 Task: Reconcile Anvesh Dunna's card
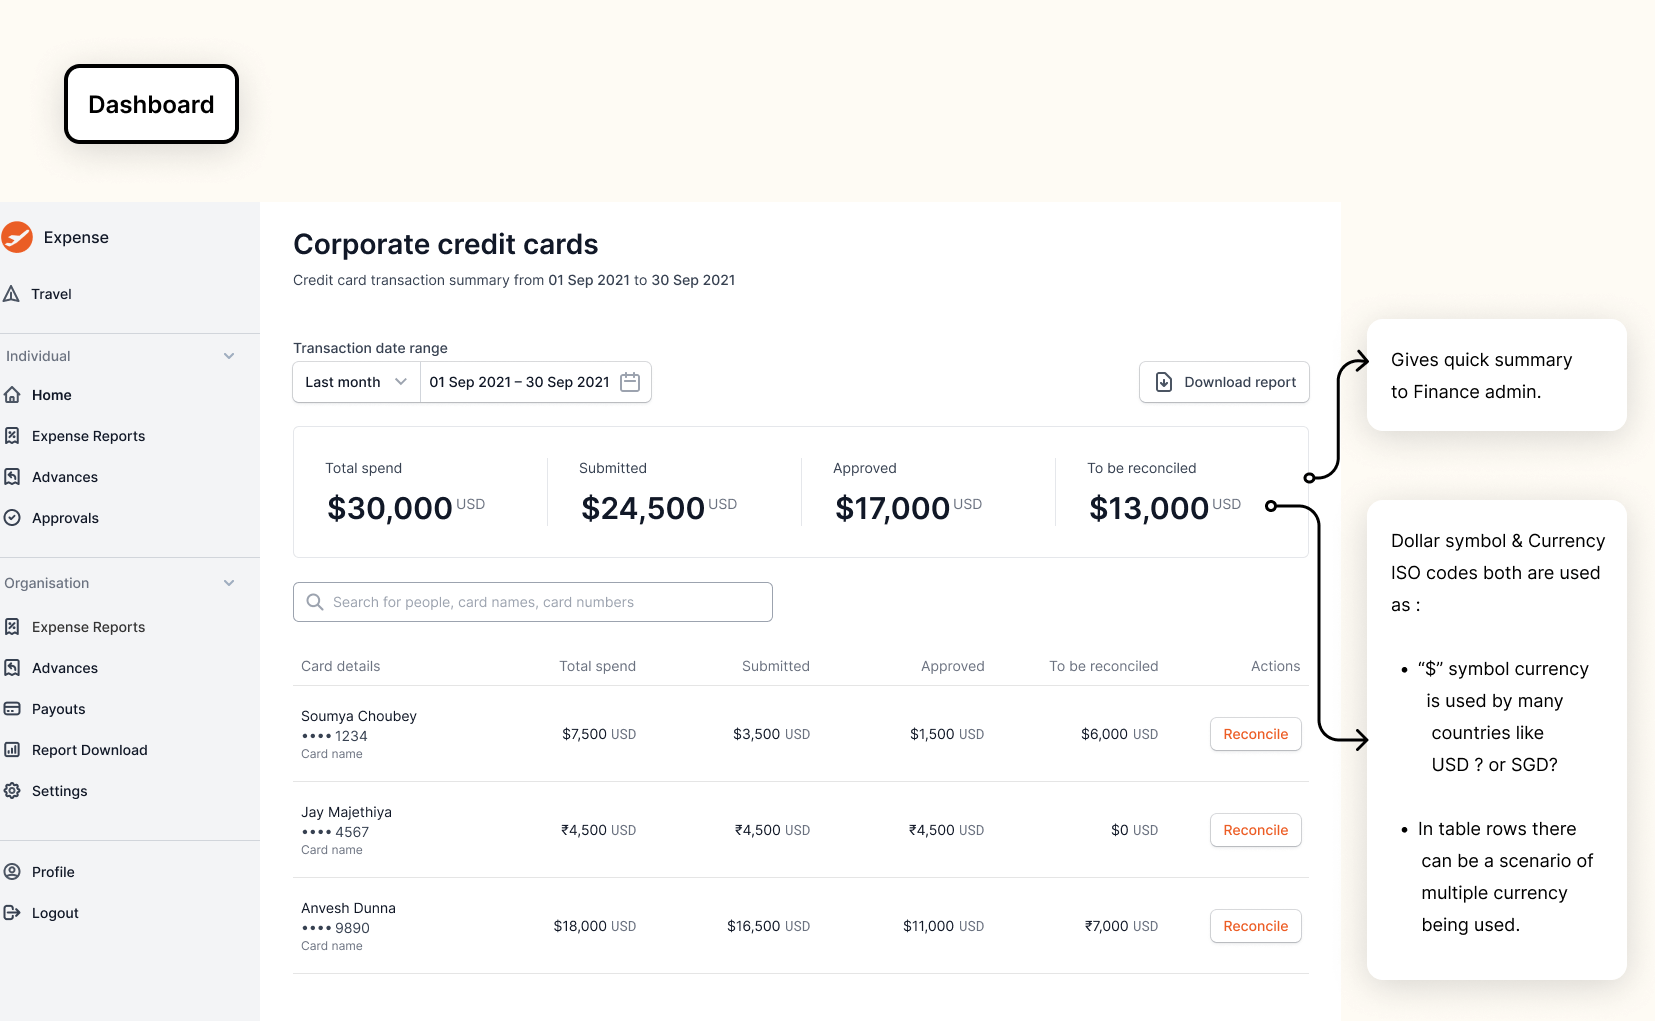tap(1255, 926)
